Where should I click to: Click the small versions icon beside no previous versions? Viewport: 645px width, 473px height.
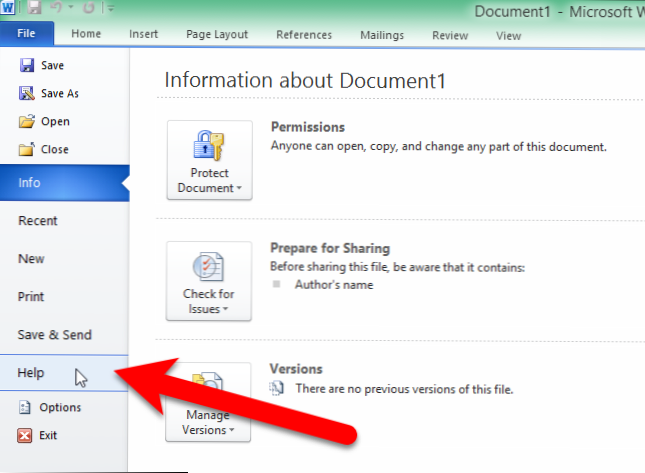(276, 388)
